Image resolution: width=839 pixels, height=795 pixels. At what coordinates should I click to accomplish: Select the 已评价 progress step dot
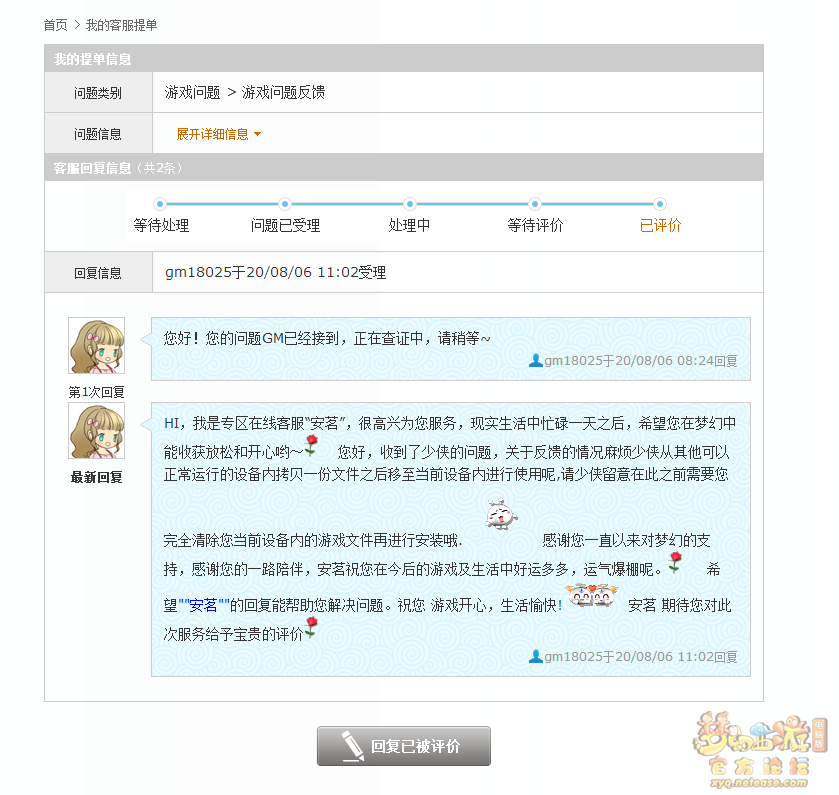pos(660,204)
